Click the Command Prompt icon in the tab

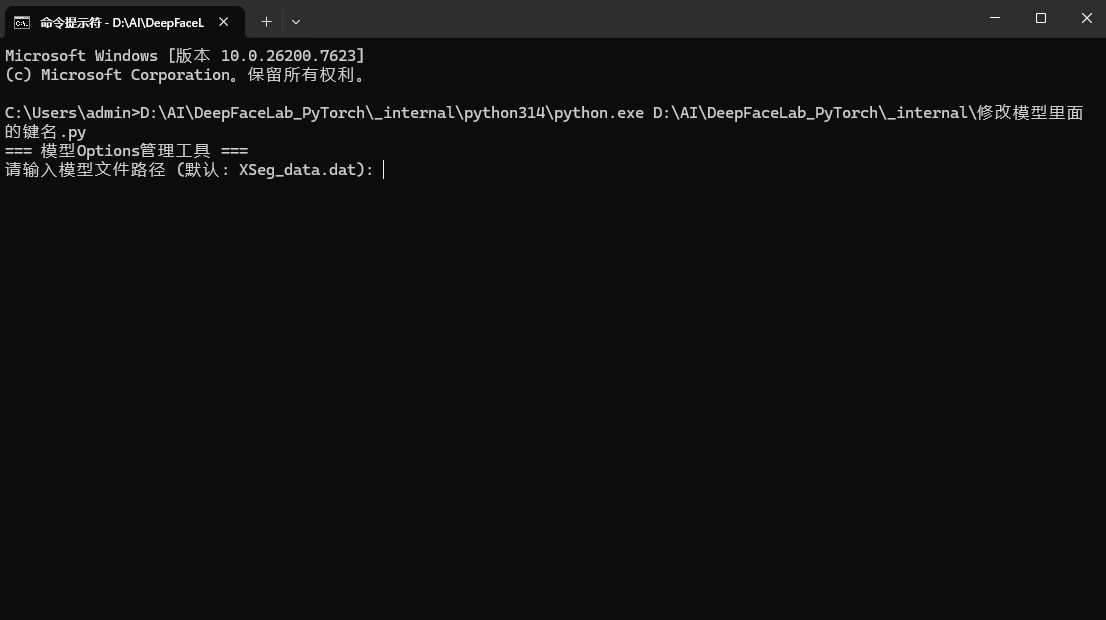click(x=21, y=21)
